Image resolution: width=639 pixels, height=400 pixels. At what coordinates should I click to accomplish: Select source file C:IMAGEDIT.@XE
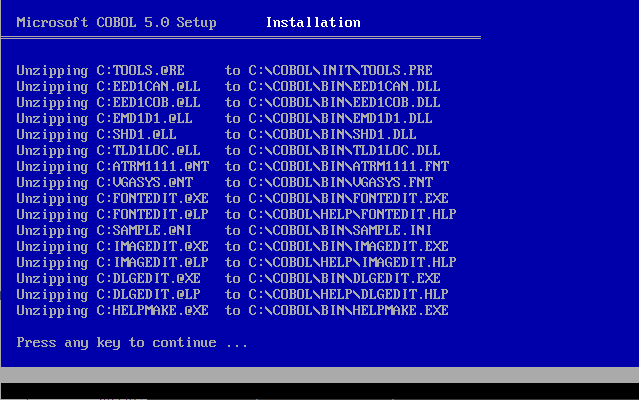click(152, 246)
